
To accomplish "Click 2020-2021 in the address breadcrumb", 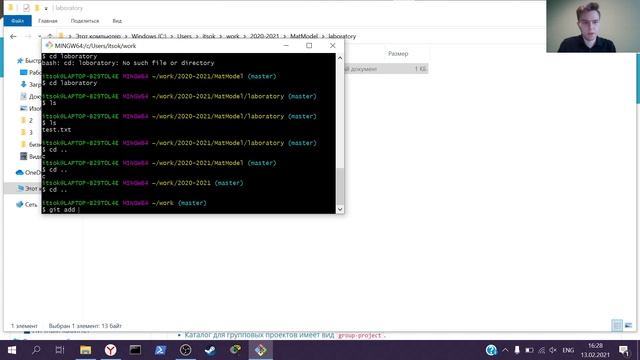I will (264, 36).
